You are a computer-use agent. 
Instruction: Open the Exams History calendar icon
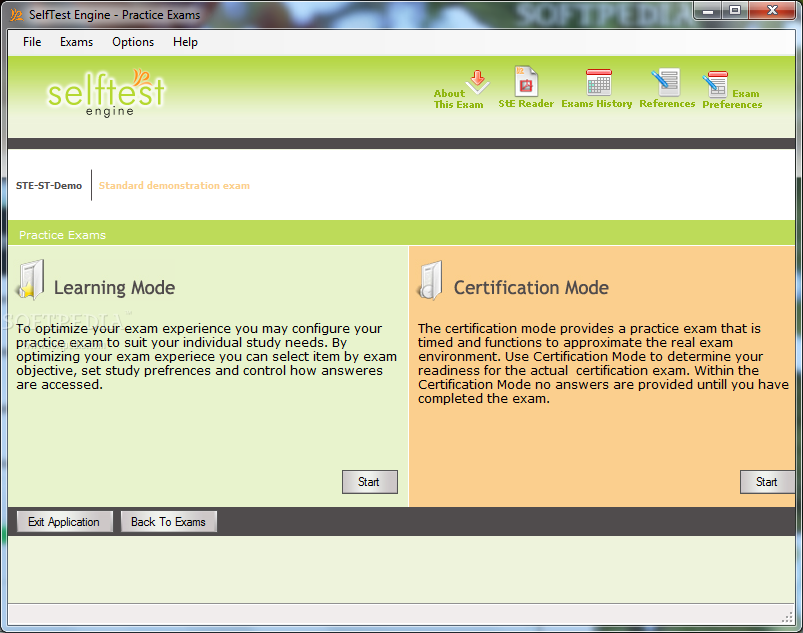coord(598,82)
